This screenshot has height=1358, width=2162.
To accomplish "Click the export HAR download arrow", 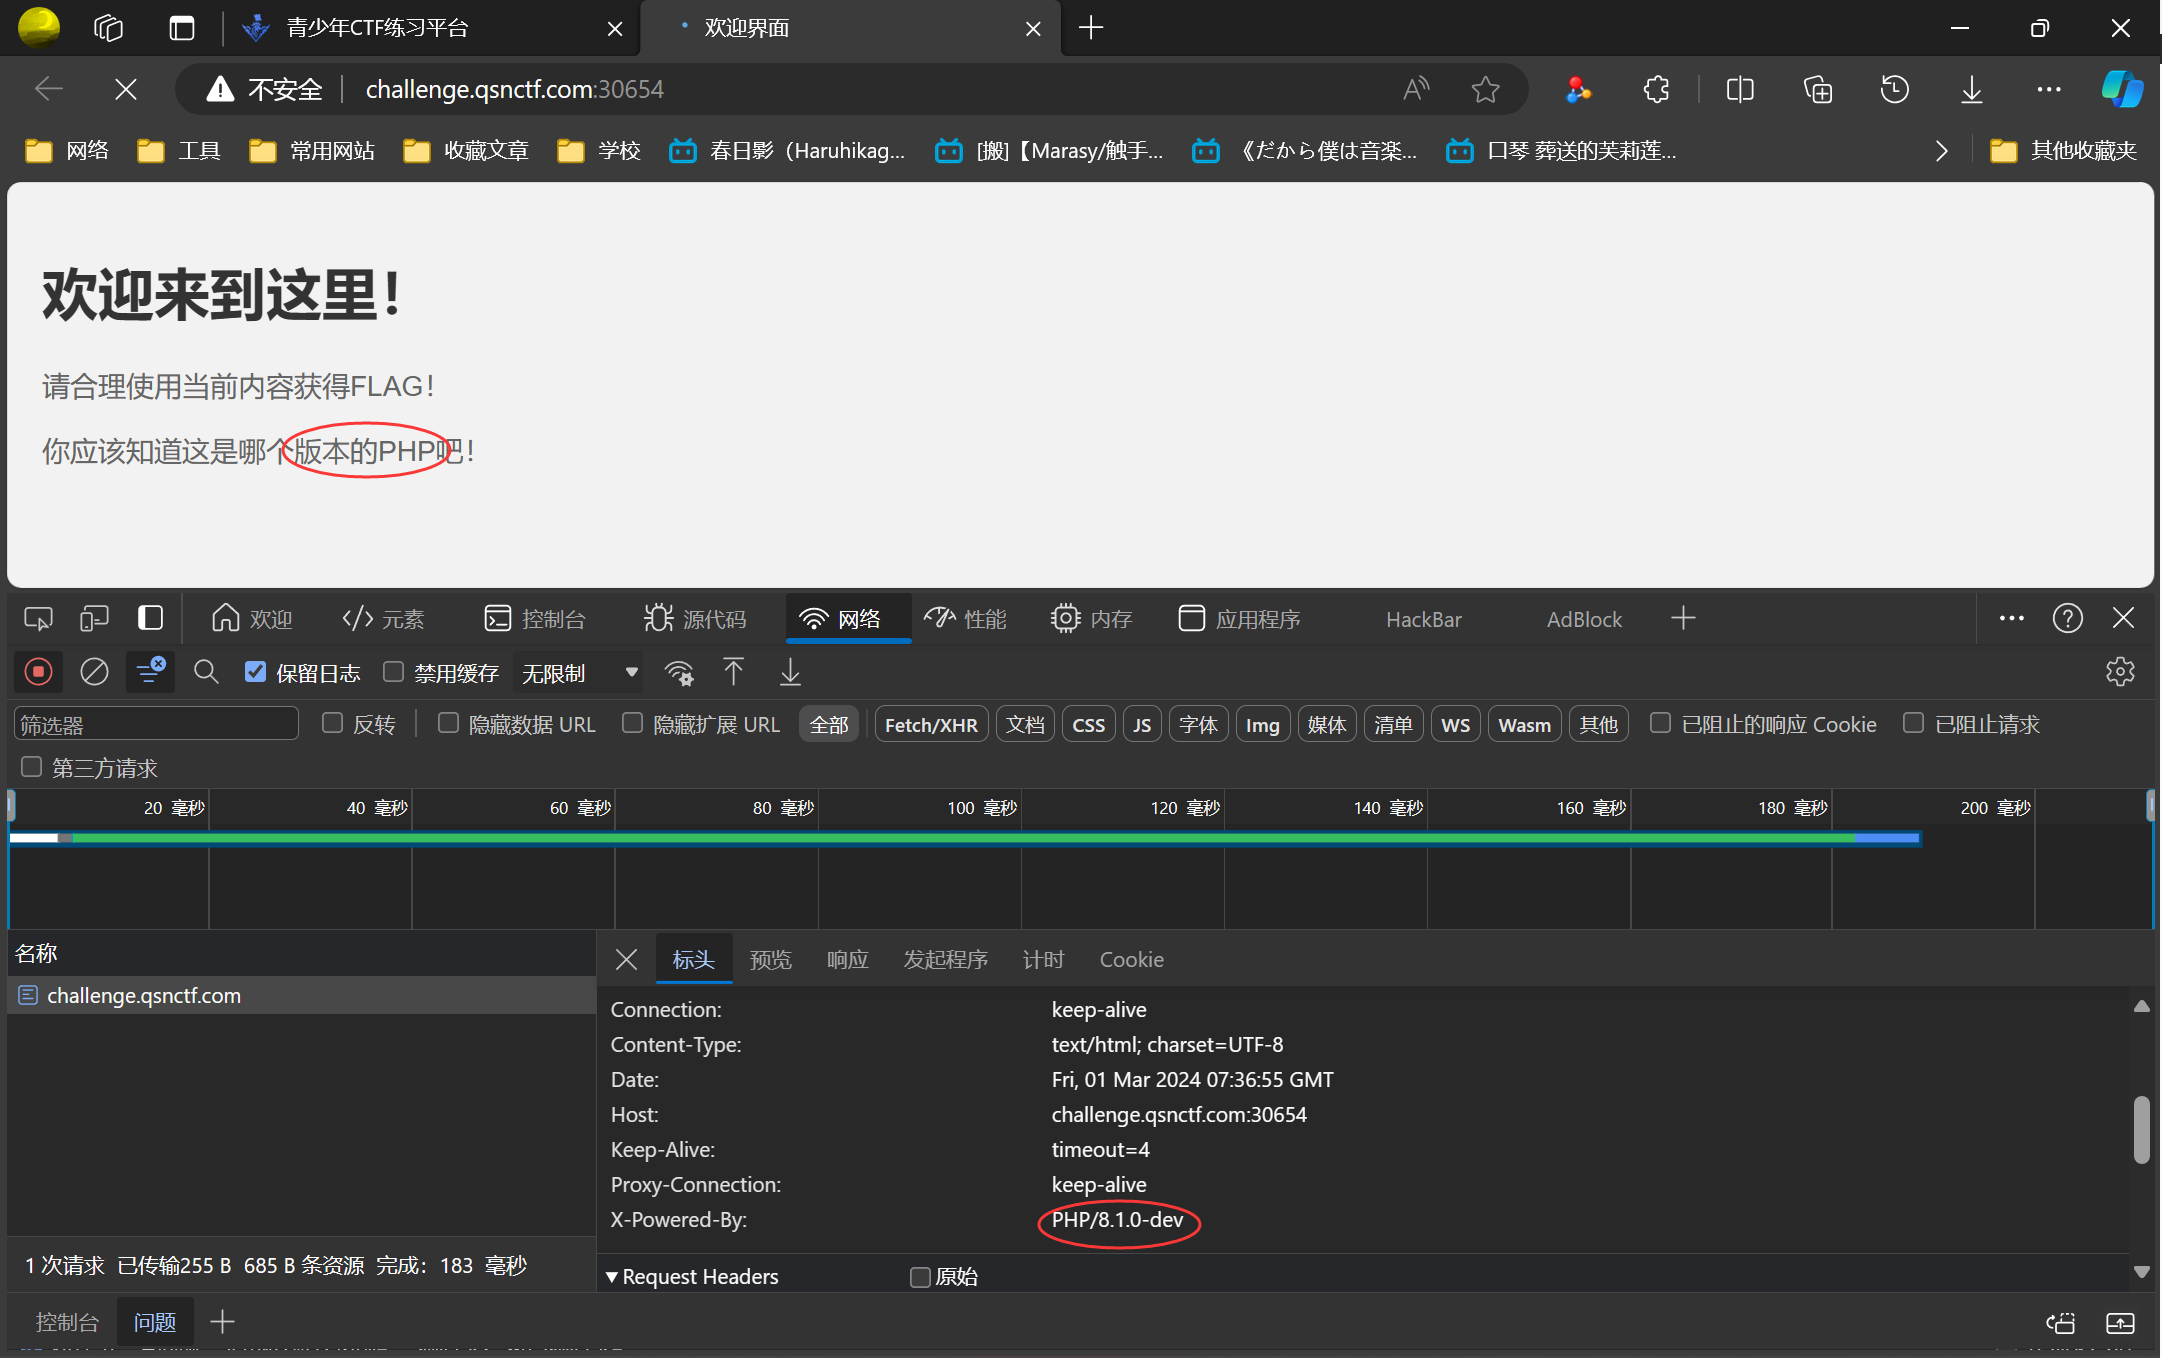I will click(790, 672).
